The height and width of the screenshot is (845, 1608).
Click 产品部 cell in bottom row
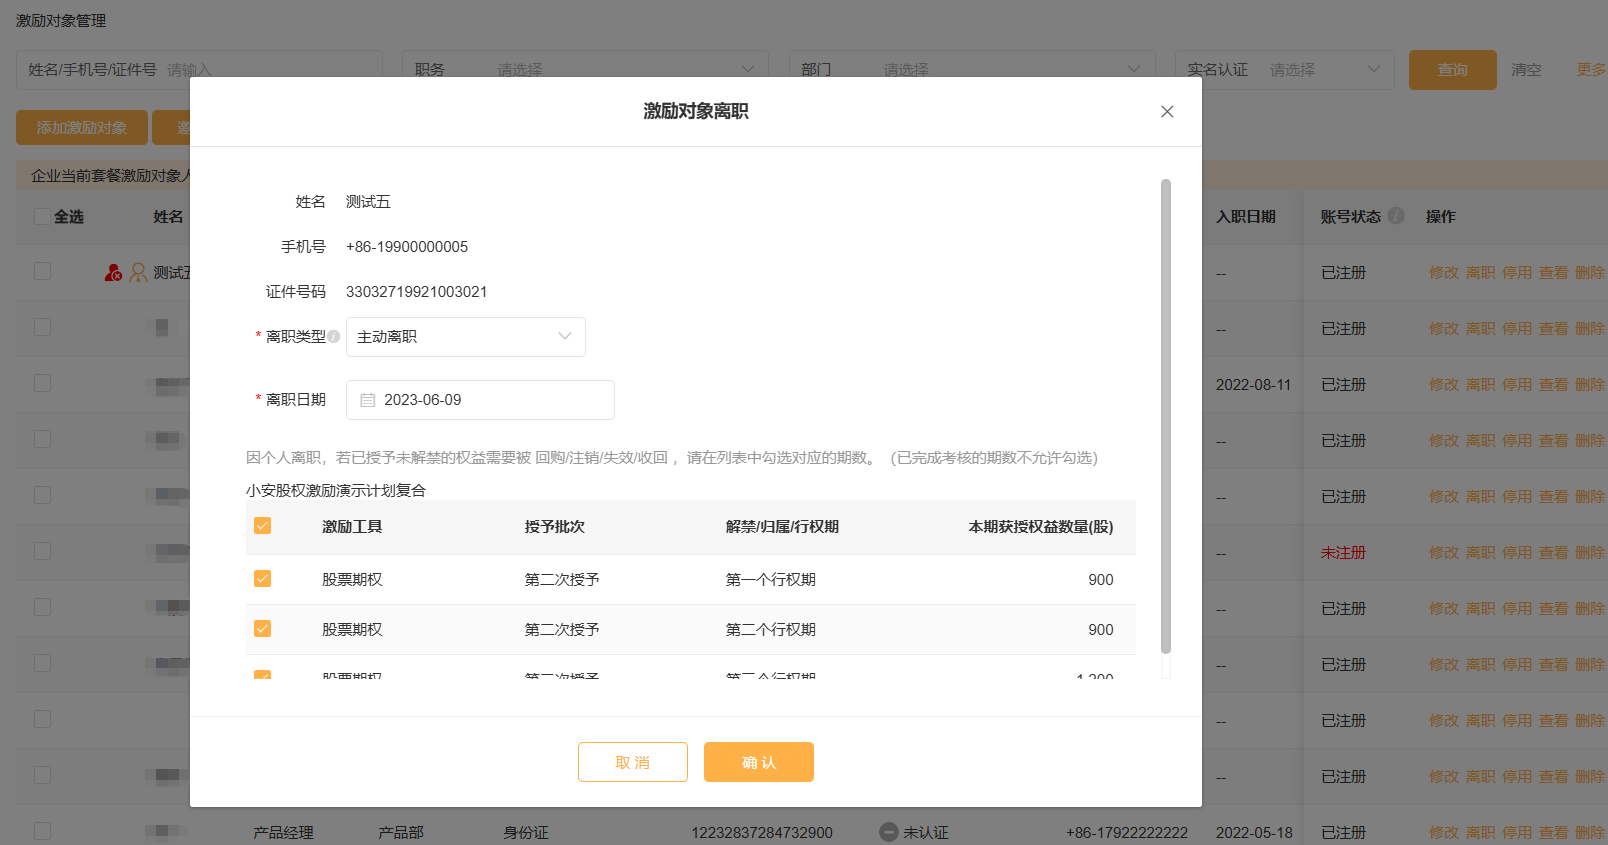click(401, 832)
